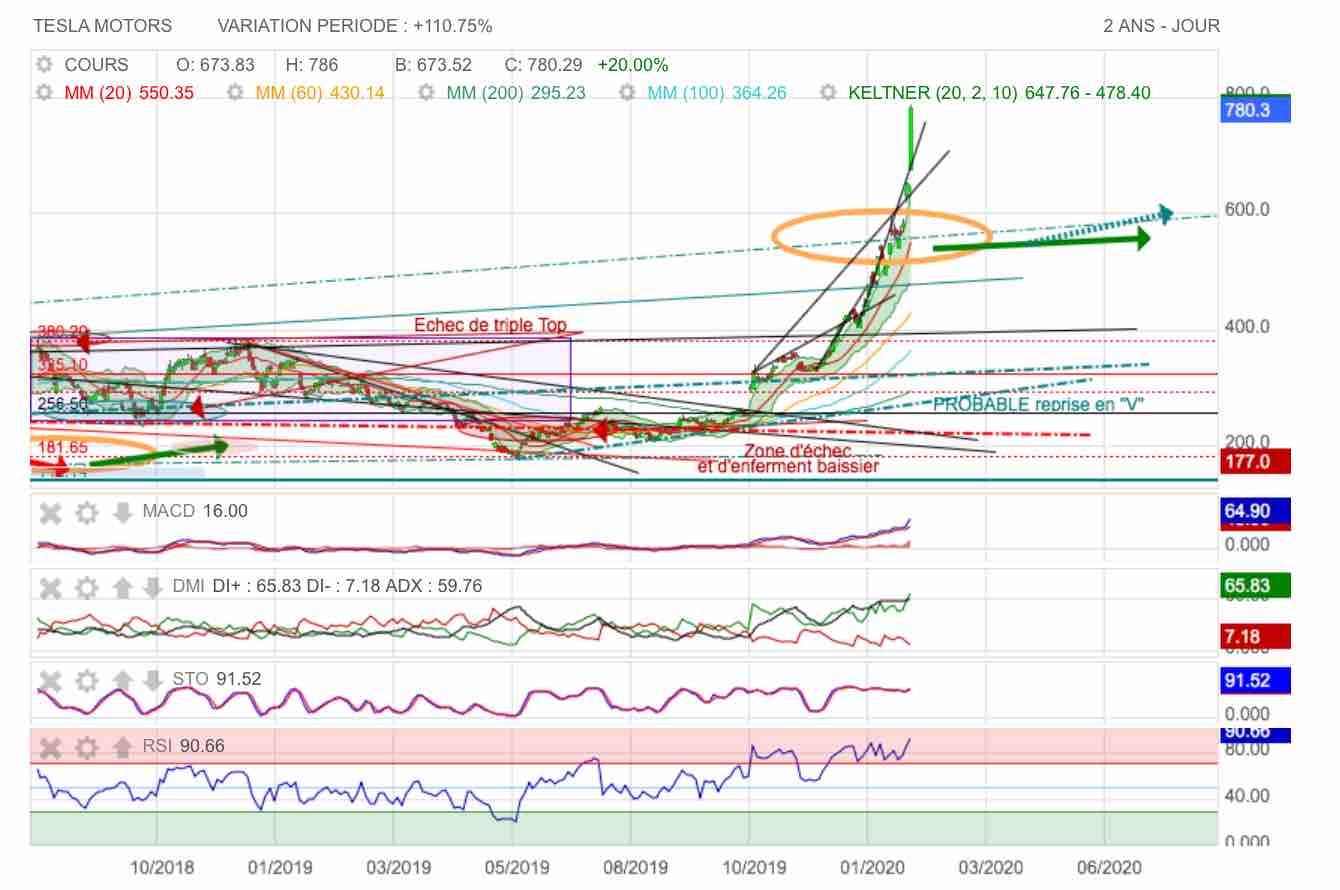Move the RSI panel up
The height and width of the screenshot is (890, 1340).
[x=122, y=746]
